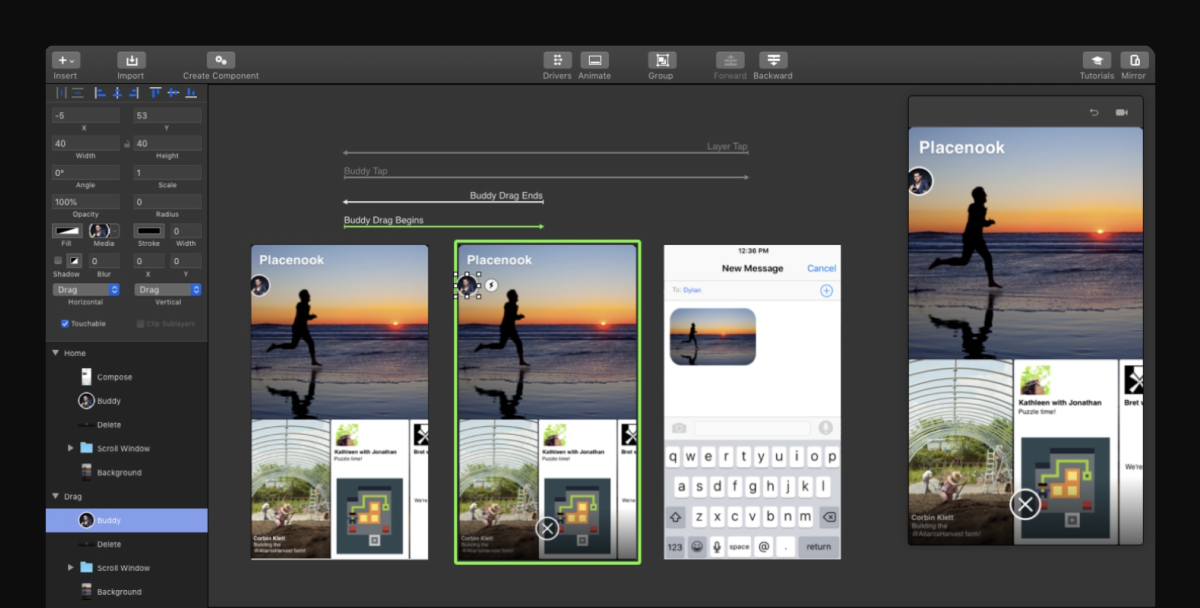Open the Vertical Drag dropdown
1200x608 pixels.
click(168, 290)
